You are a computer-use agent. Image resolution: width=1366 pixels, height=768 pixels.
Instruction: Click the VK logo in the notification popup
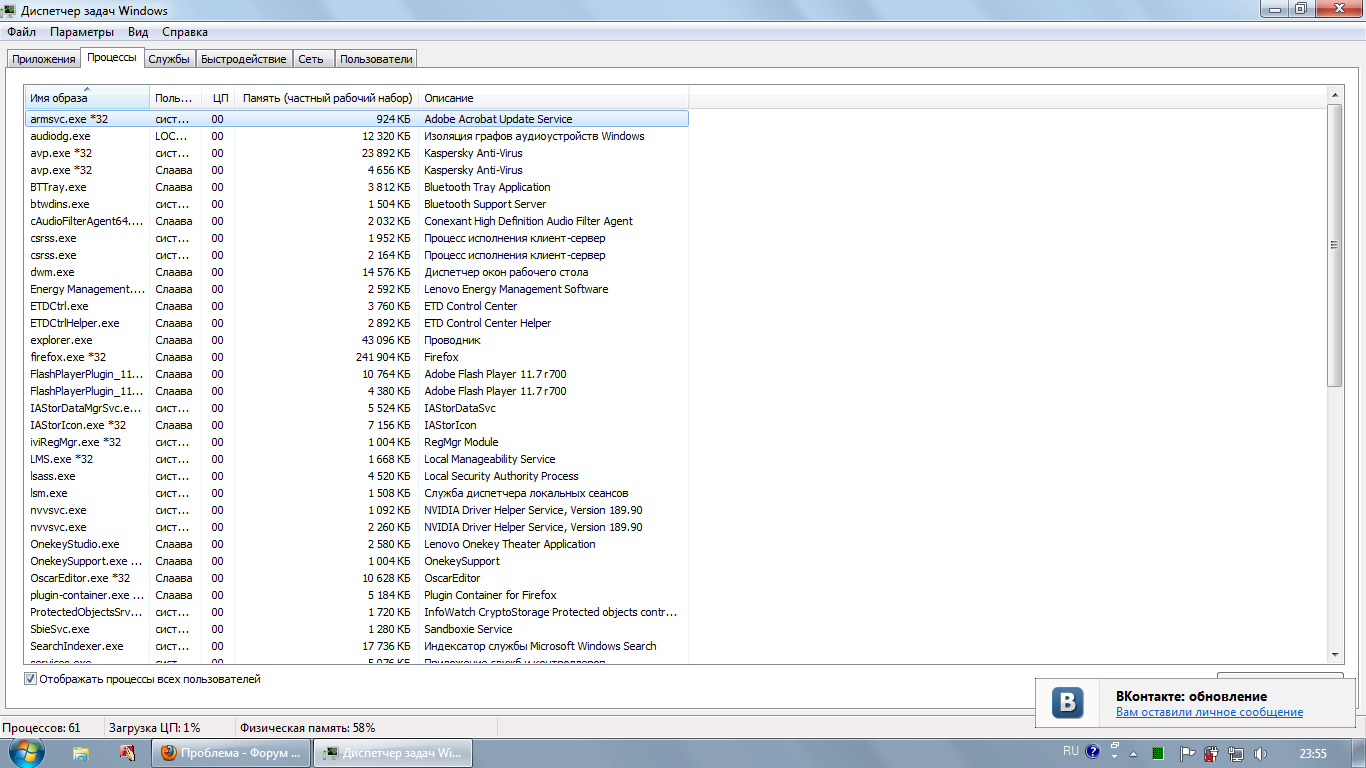pos(1068,703)
